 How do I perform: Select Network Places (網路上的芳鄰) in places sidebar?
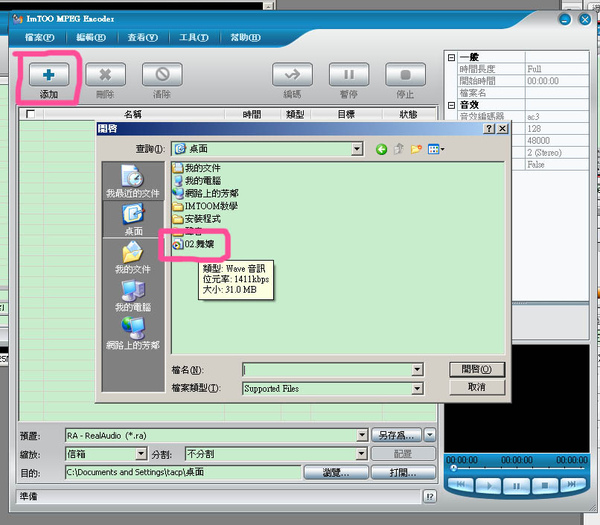click(133, 333)
